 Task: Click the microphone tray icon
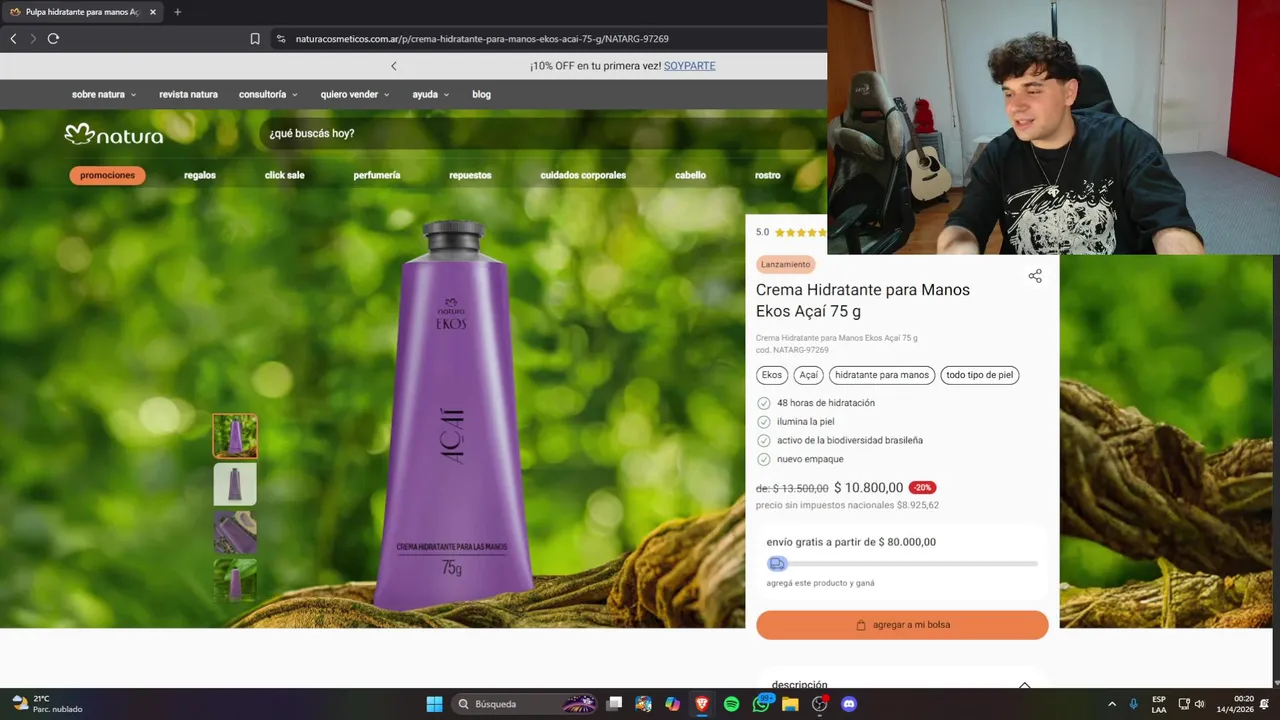tap(1133, 704)
